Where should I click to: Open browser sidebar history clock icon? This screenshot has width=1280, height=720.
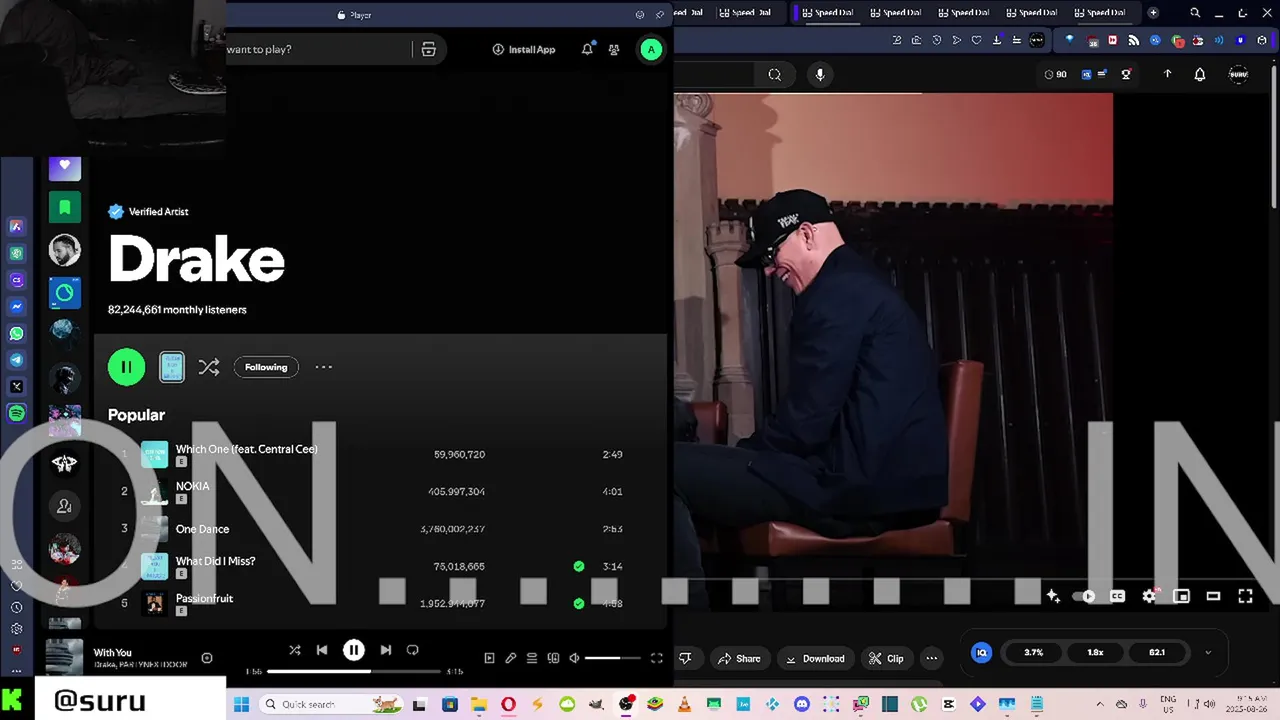click(x=16, y=607)
